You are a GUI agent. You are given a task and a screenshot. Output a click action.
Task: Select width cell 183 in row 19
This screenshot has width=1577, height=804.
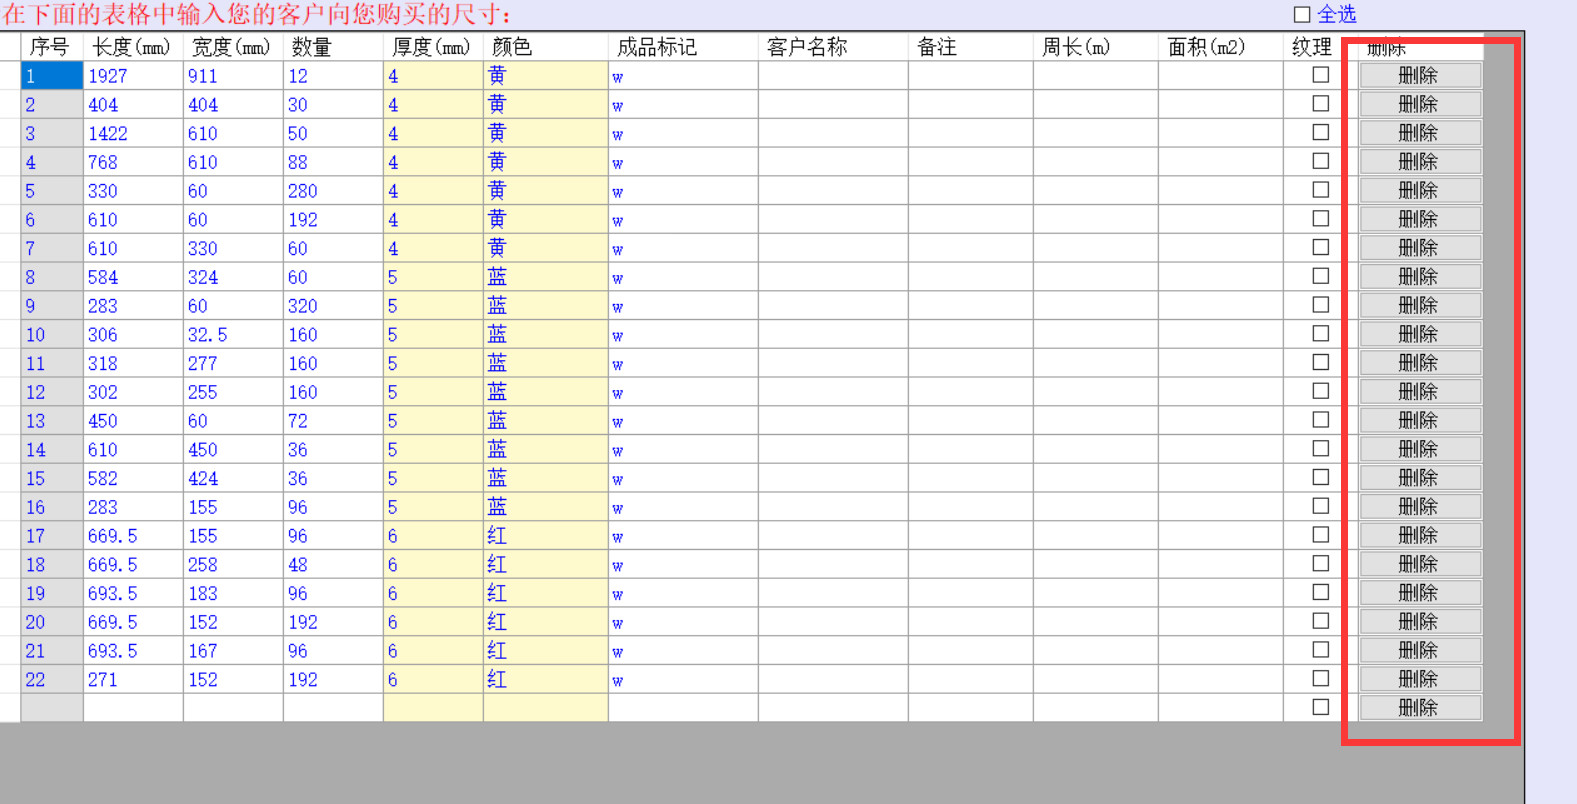click(233, 593)
